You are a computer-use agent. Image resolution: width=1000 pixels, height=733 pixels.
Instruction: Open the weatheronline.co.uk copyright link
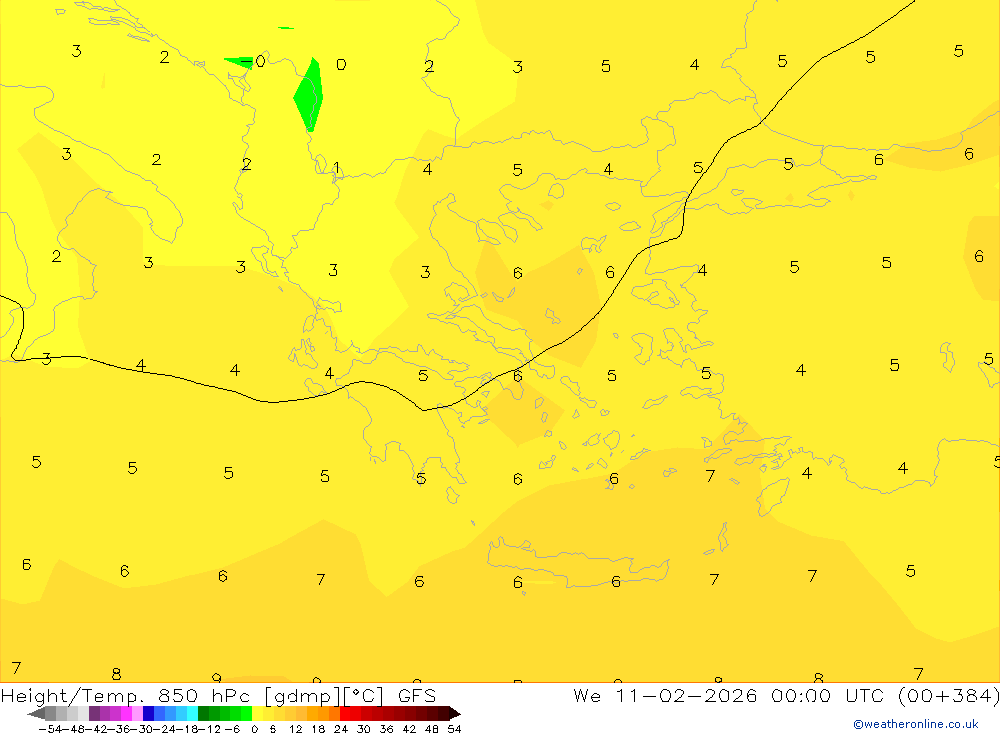click(916, 724)
